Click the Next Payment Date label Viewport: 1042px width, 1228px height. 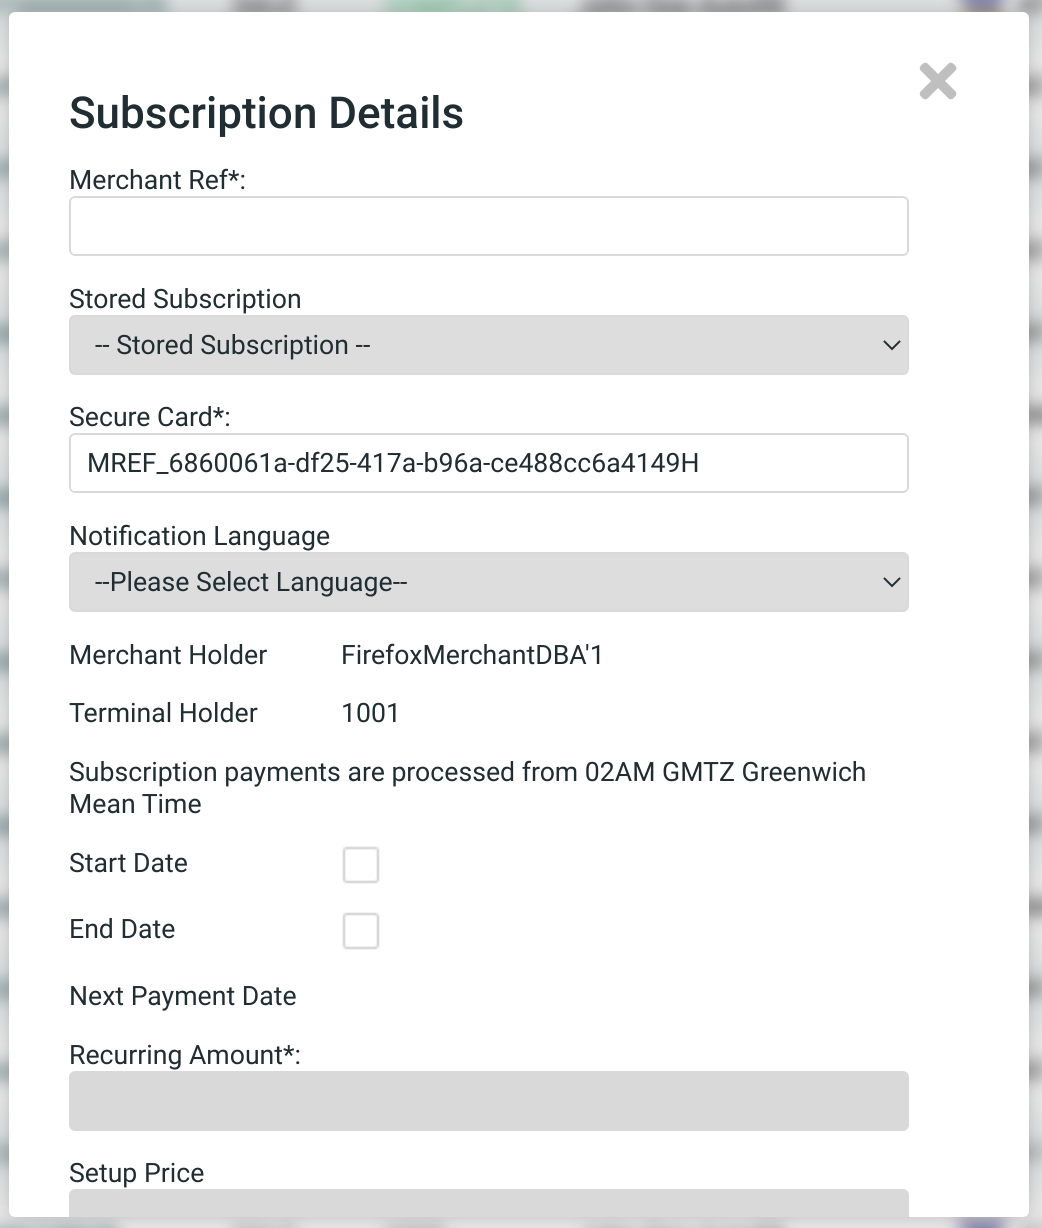tap(183, 996)
